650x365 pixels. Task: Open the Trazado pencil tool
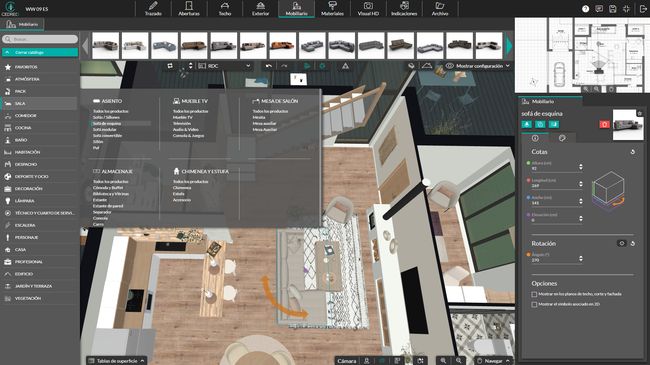(x=153, y=8)
